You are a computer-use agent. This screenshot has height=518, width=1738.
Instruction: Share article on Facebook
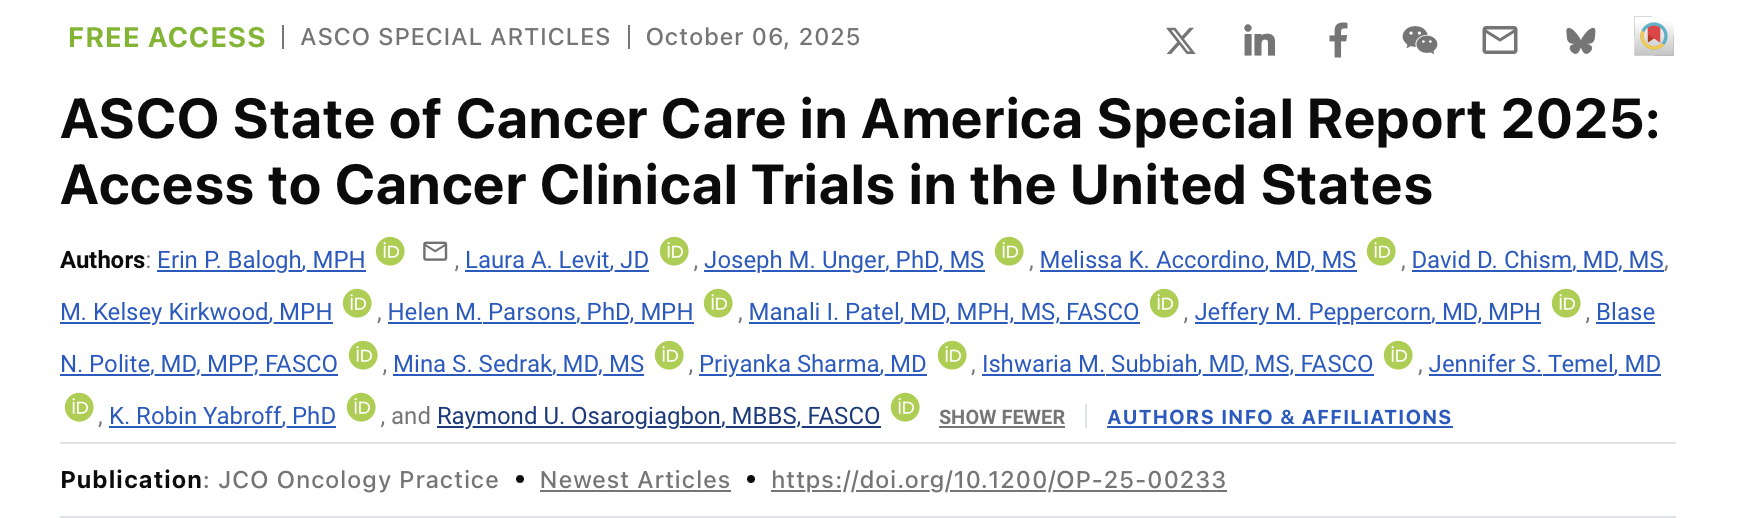pyautogui.click(x=1338, y=41)
